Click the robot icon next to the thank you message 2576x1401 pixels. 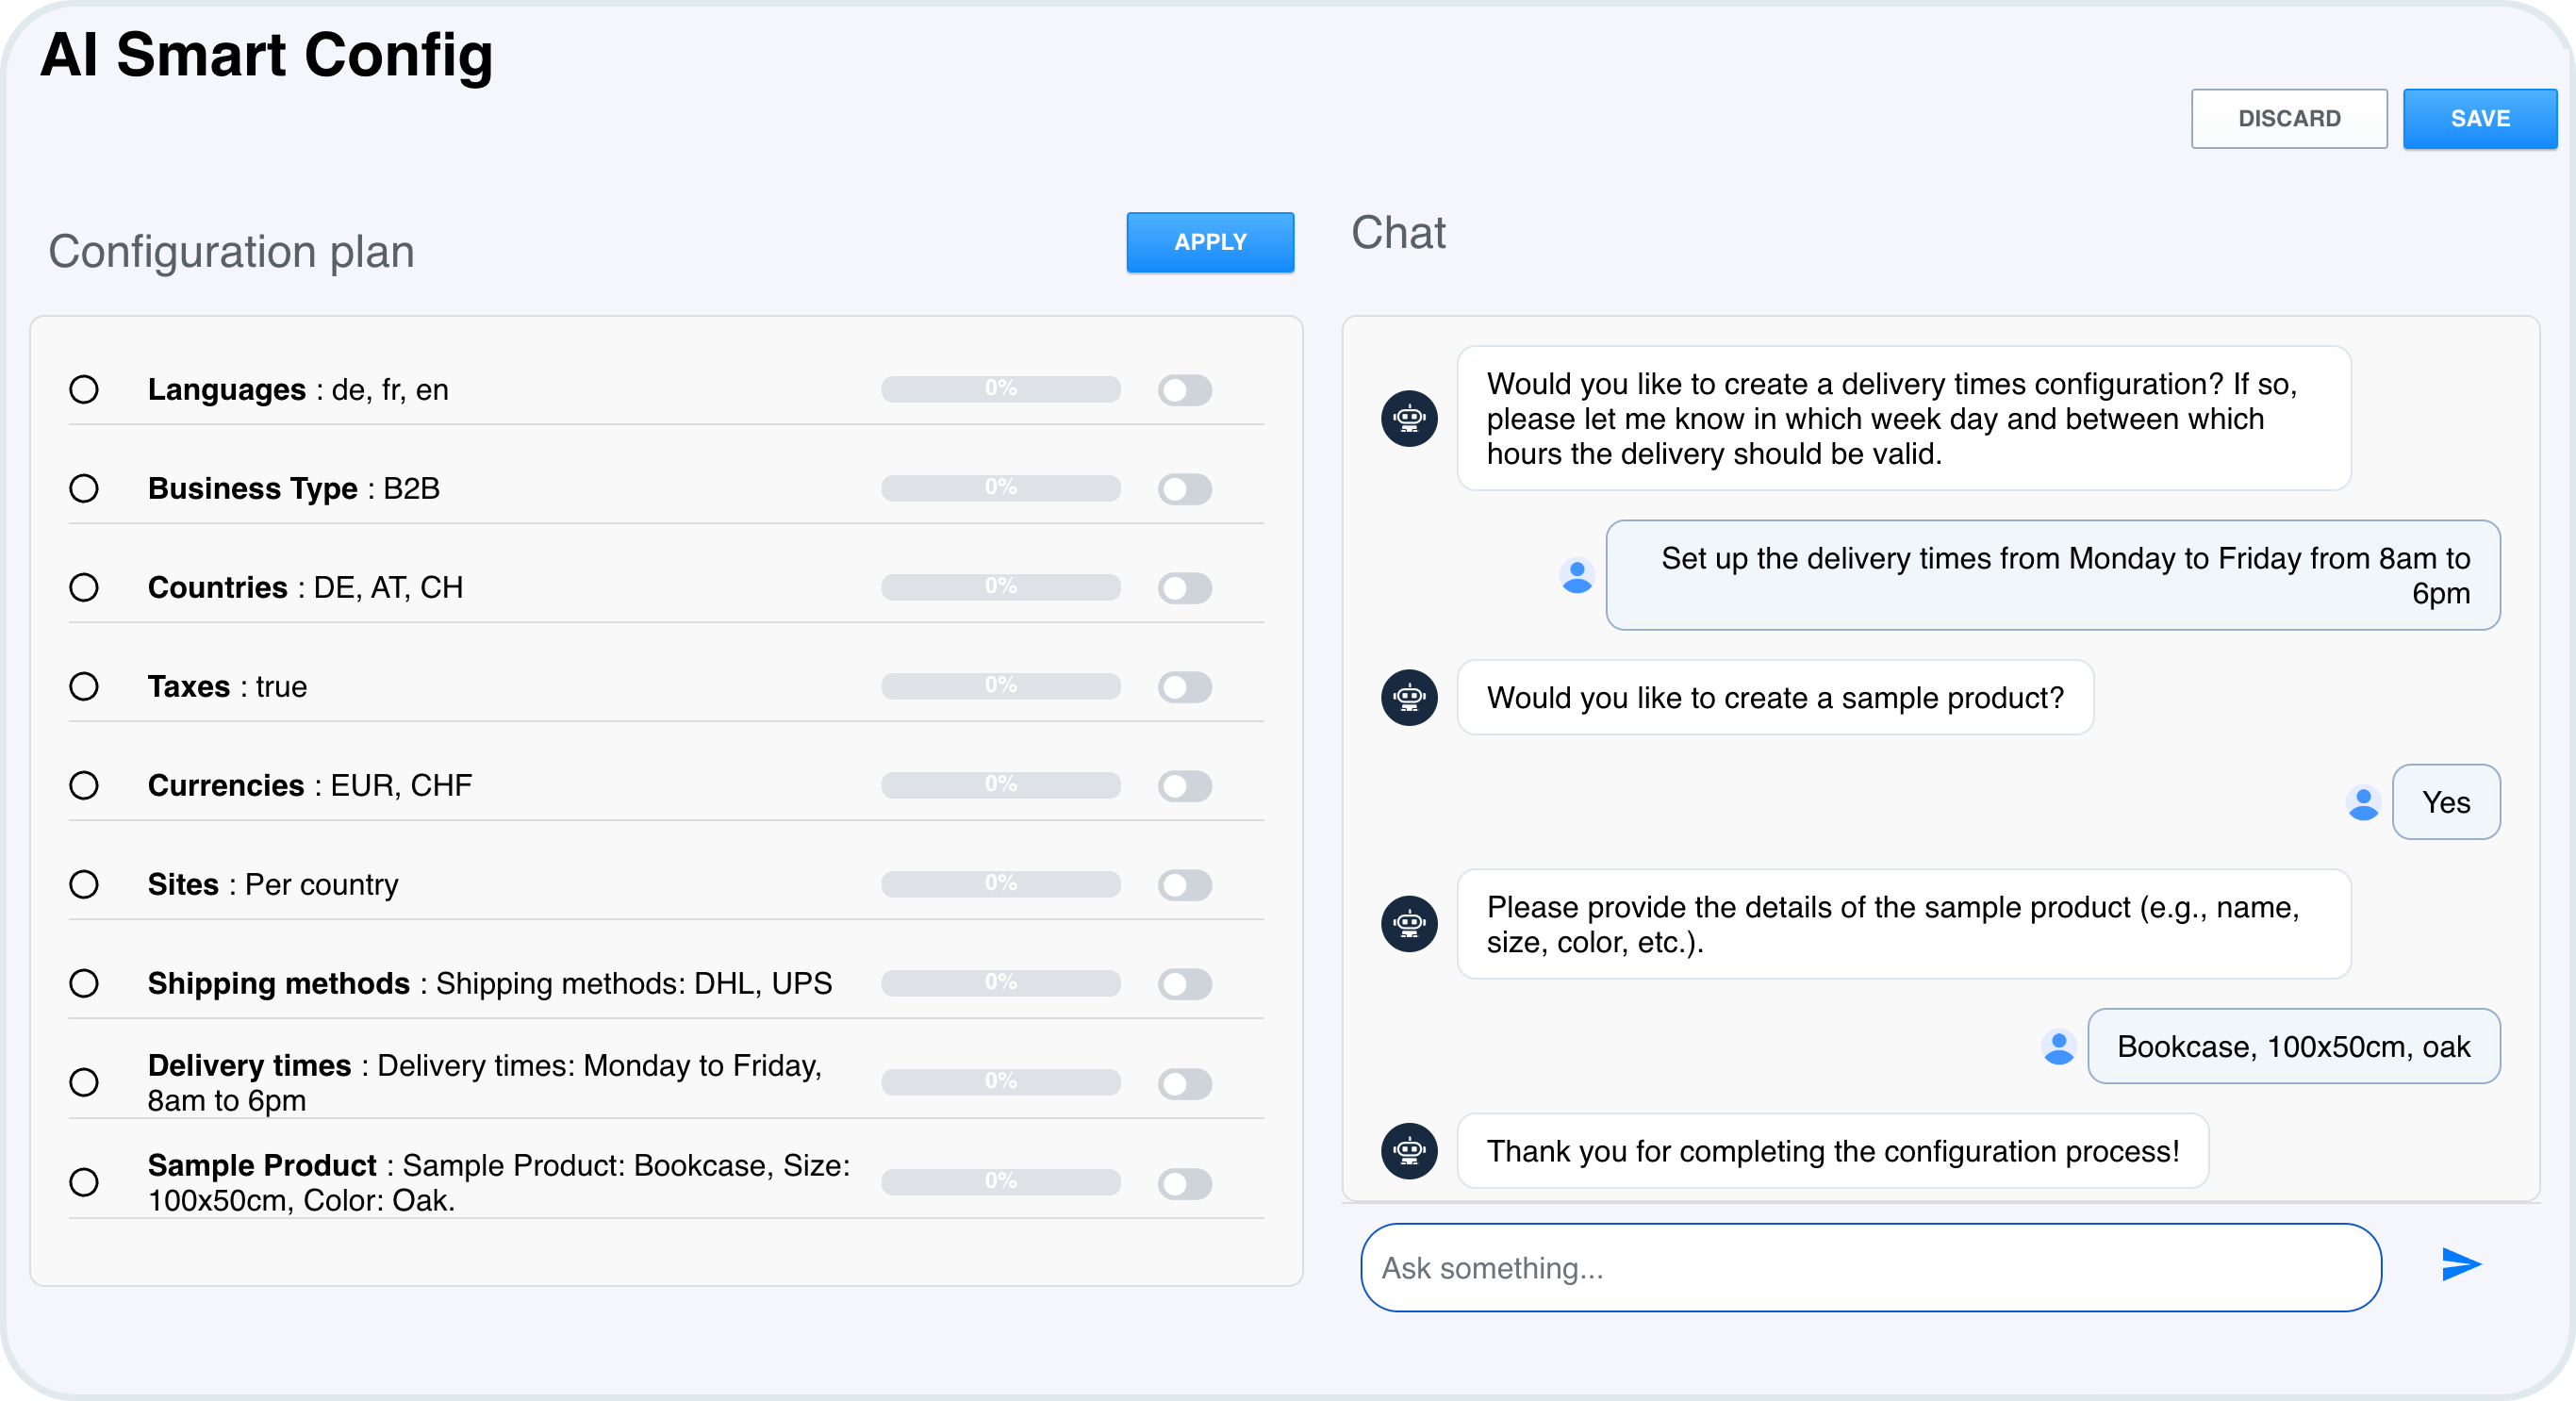point(1408,1151)
